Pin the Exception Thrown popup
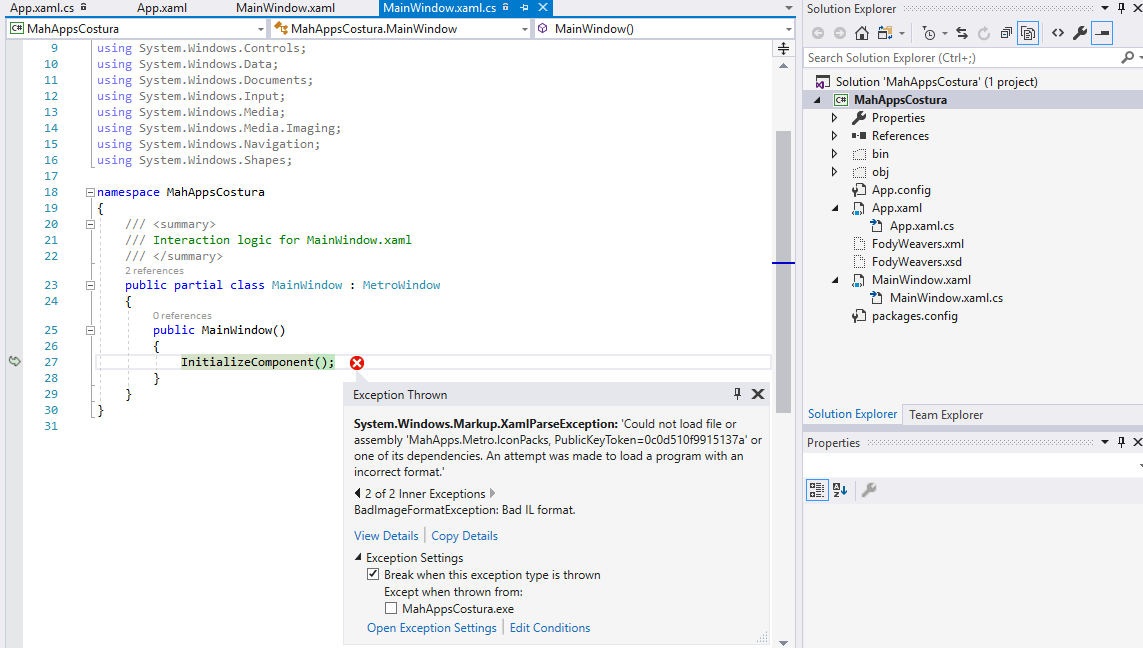 point(737,394)
